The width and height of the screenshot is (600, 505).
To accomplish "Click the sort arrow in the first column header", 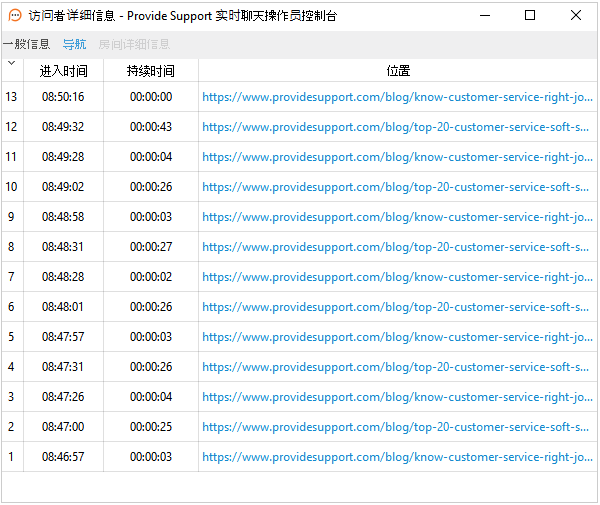I will point(11,64).
